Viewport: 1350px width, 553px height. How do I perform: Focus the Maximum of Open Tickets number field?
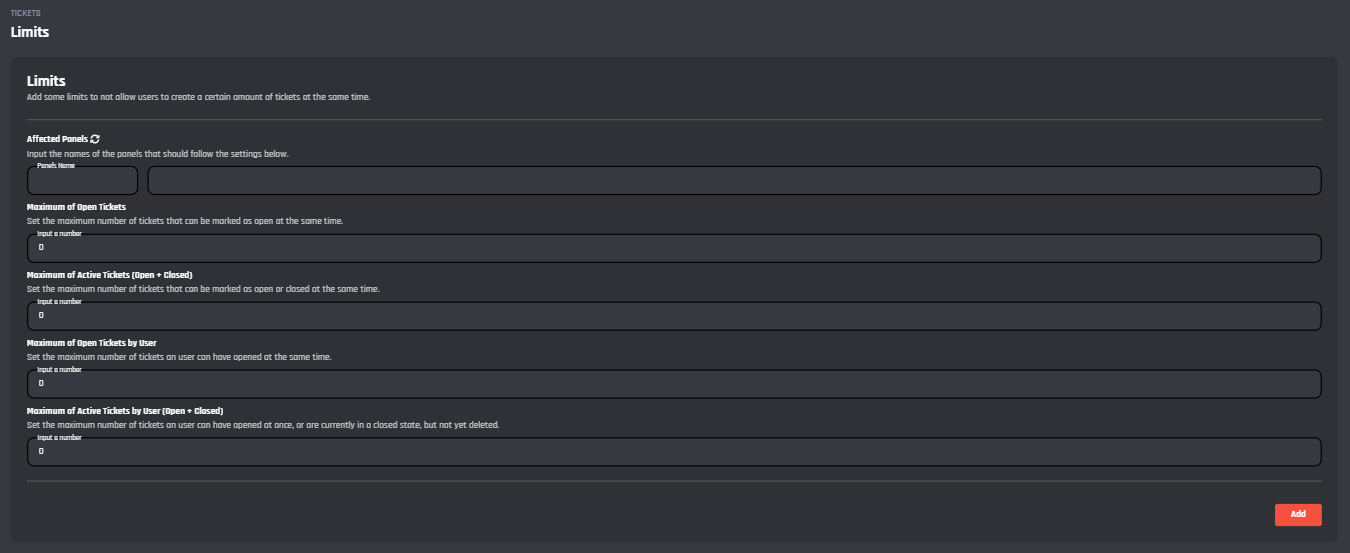674,248
